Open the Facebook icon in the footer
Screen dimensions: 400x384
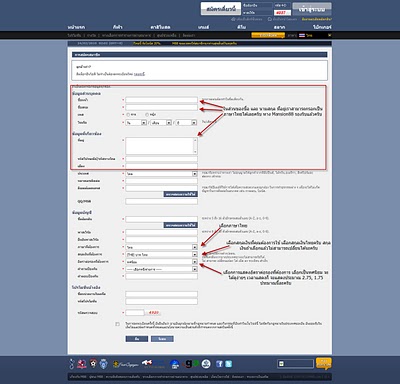click(x=219, y=364)
